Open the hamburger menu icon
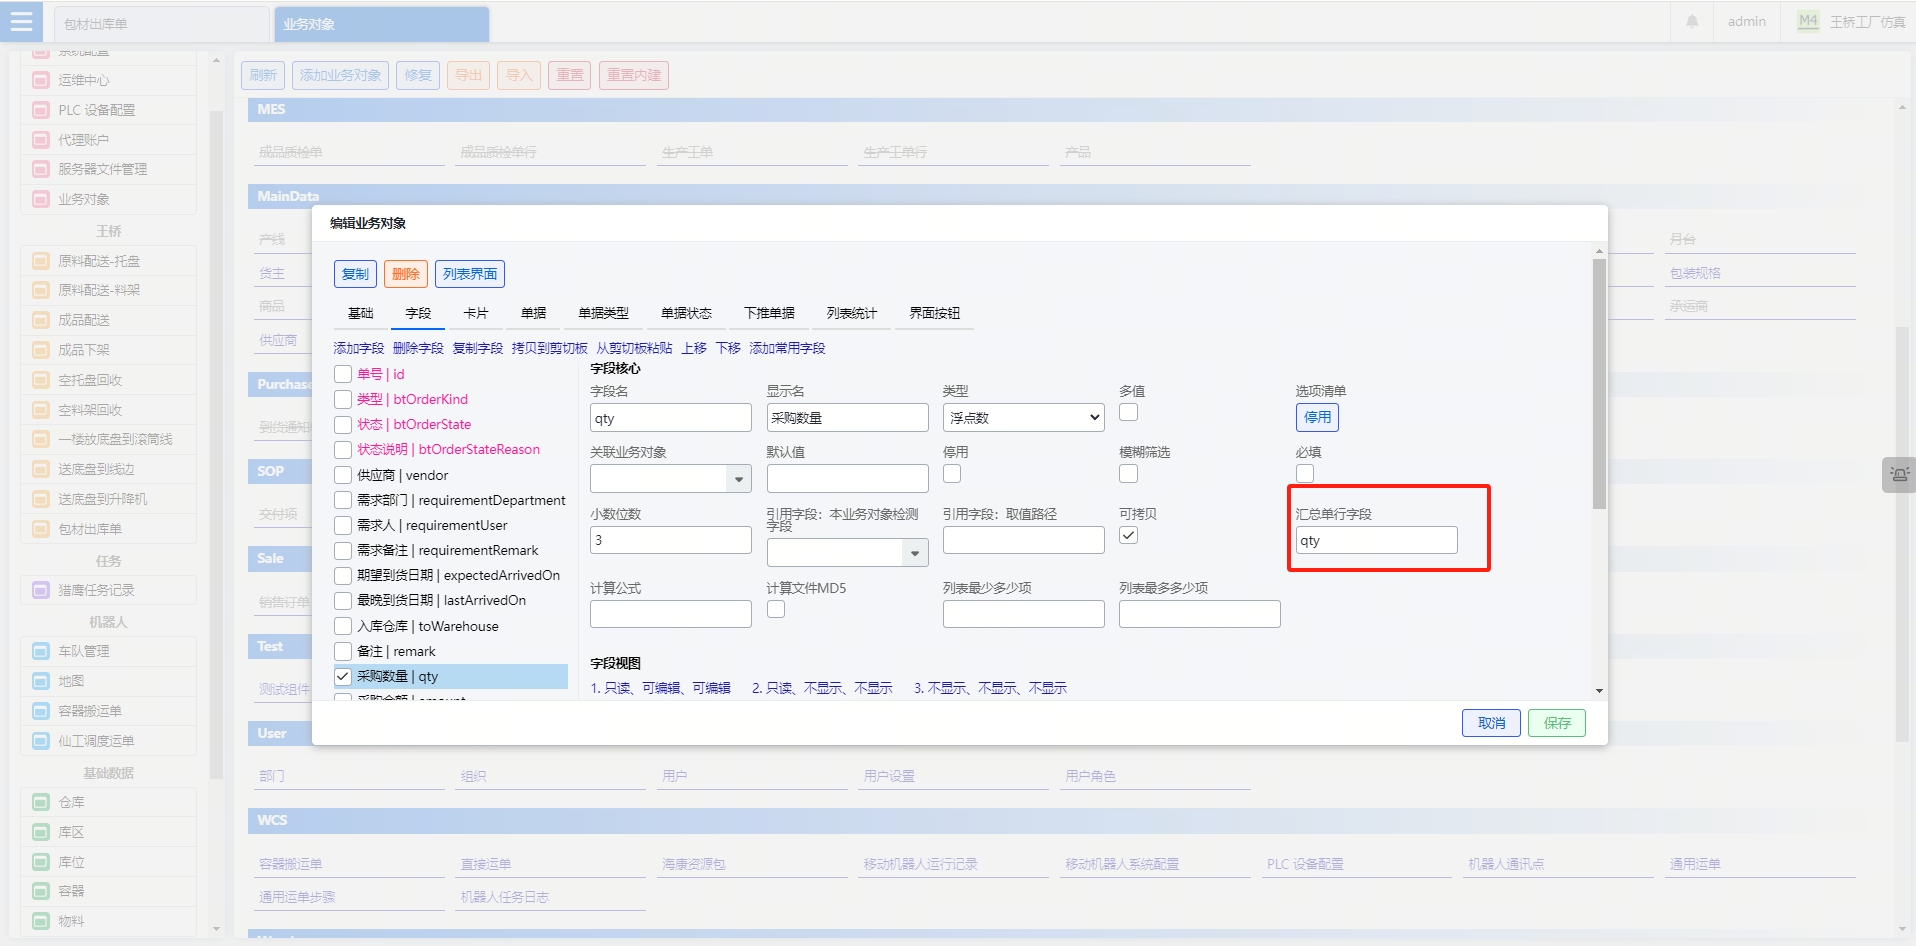The height and width of the screenshot is (946, 1916). tap(21, 21)
